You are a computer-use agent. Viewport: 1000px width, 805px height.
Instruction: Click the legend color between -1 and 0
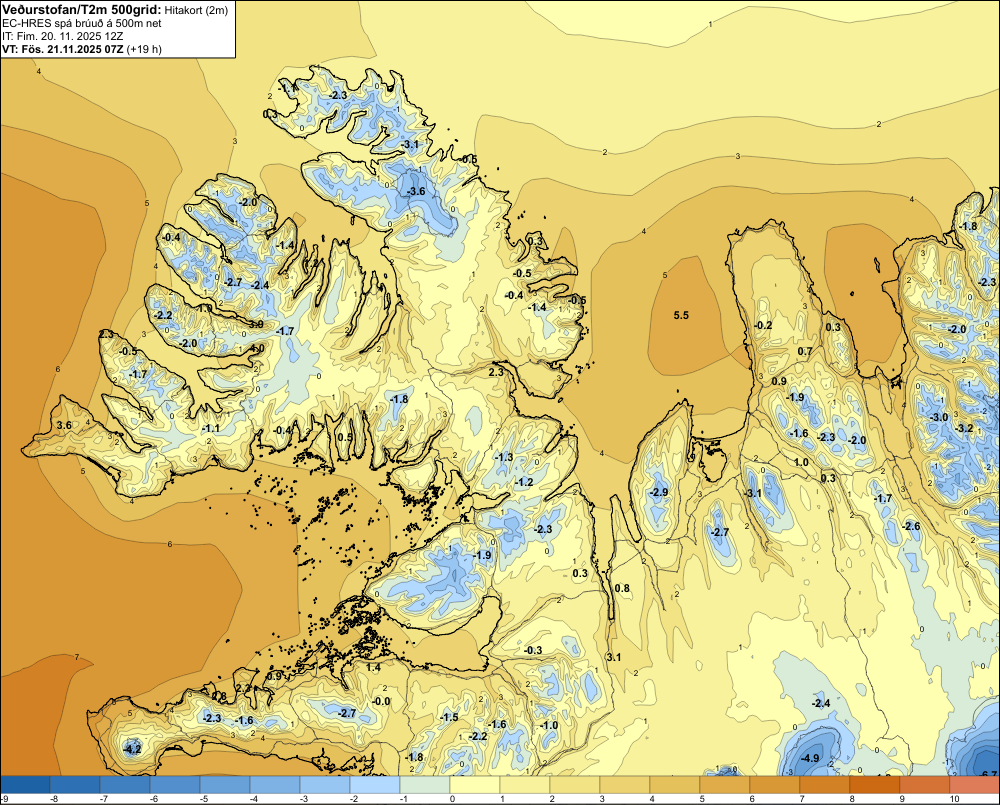pyautogui.click(x=425, y=784)
